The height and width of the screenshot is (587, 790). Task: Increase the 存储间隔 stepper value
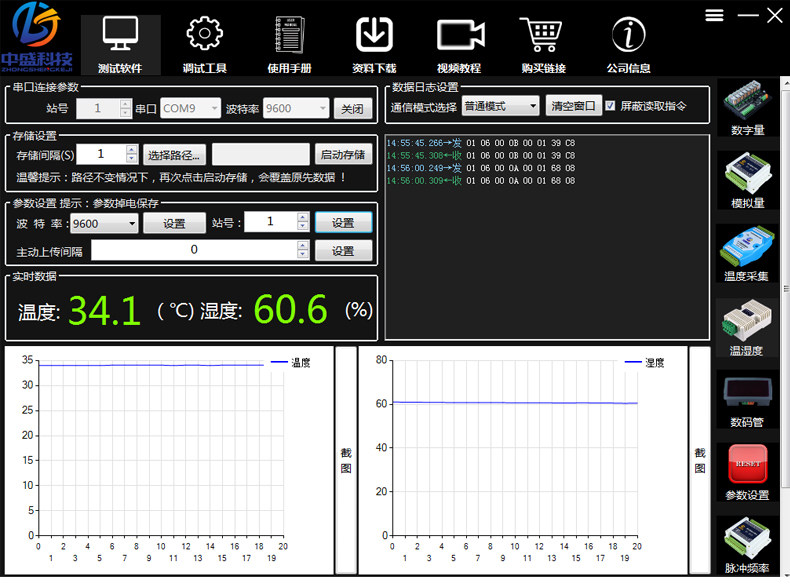(x=131, y=150)
